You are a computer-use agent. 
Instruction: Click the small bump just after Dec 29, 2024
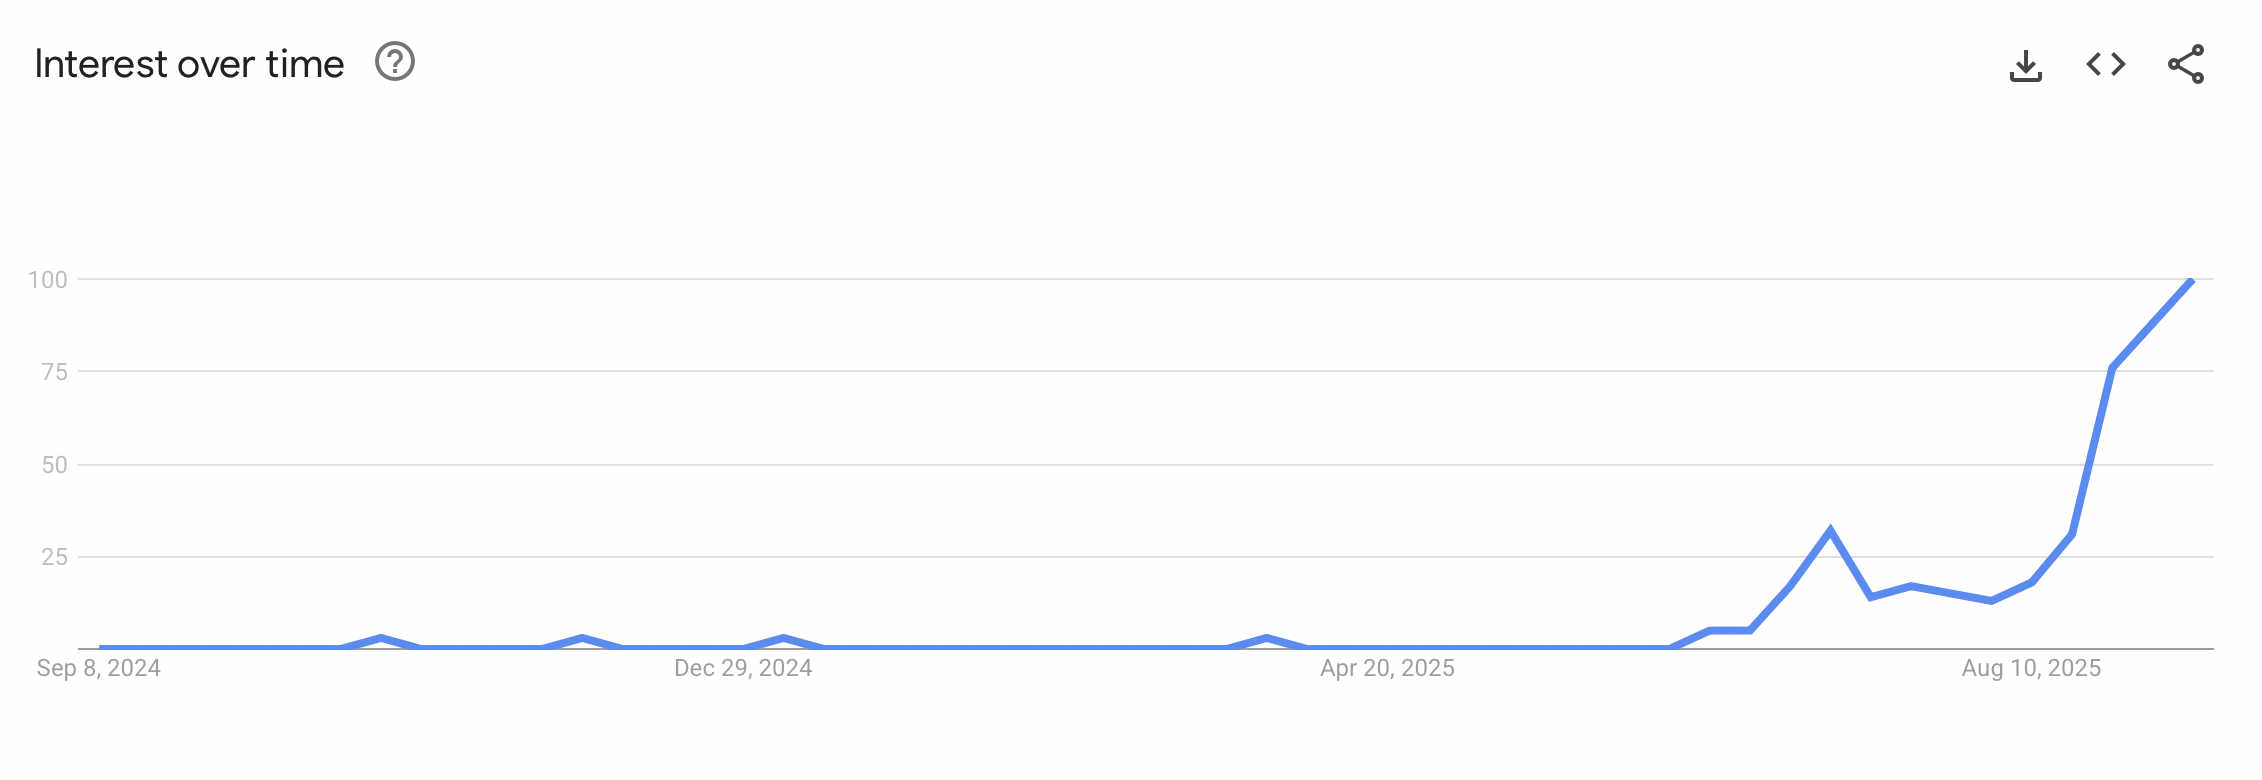point(783,638)
